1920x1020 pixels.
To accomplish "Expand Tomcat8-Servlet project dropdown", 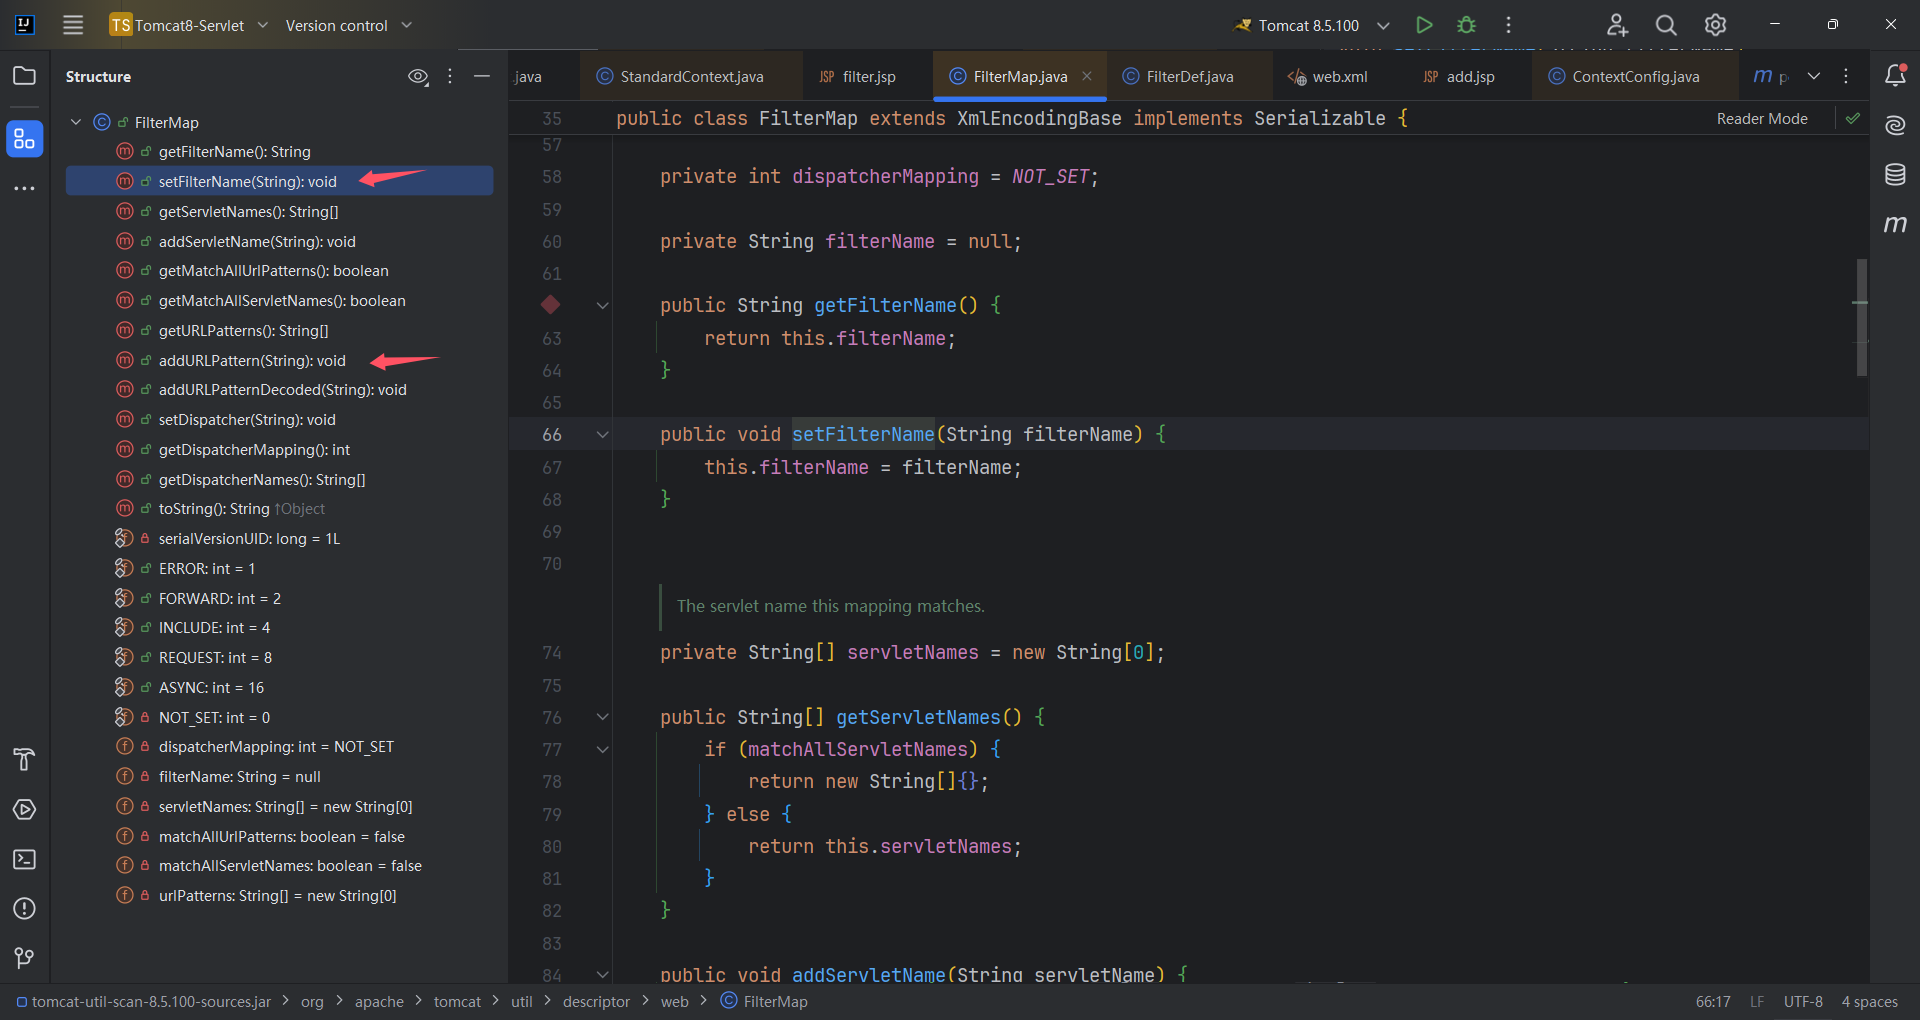I will pyautogui.click(x=188, y=25).
